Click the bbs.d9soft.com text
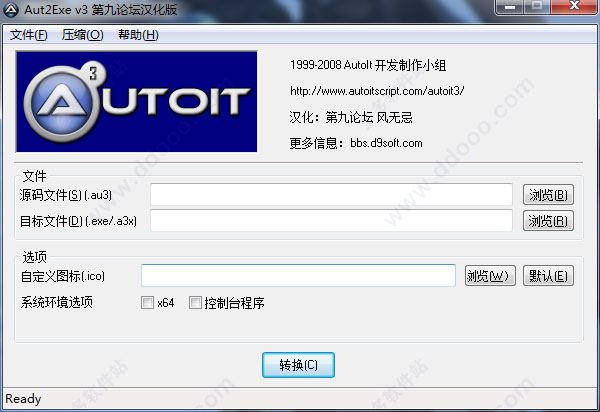Screen dimensions: 600x412 386,143
